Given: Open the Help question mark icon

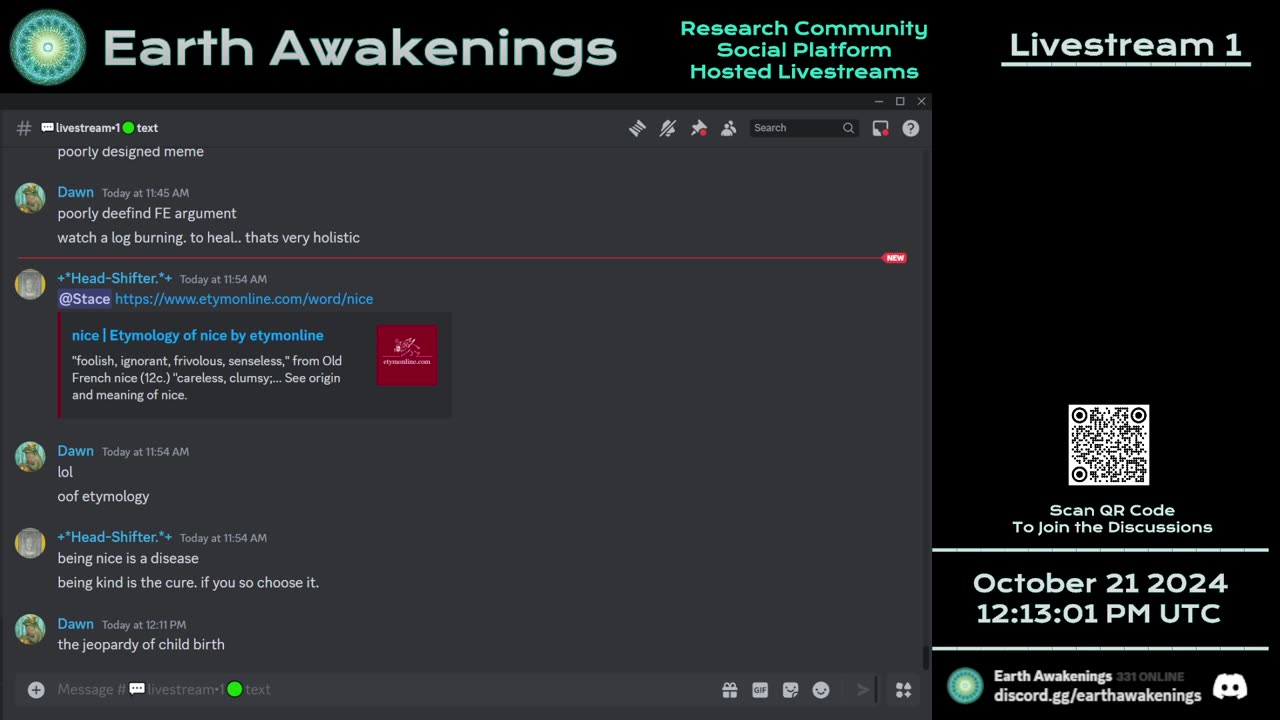Looking at the screenshot, I should (911, 128).
